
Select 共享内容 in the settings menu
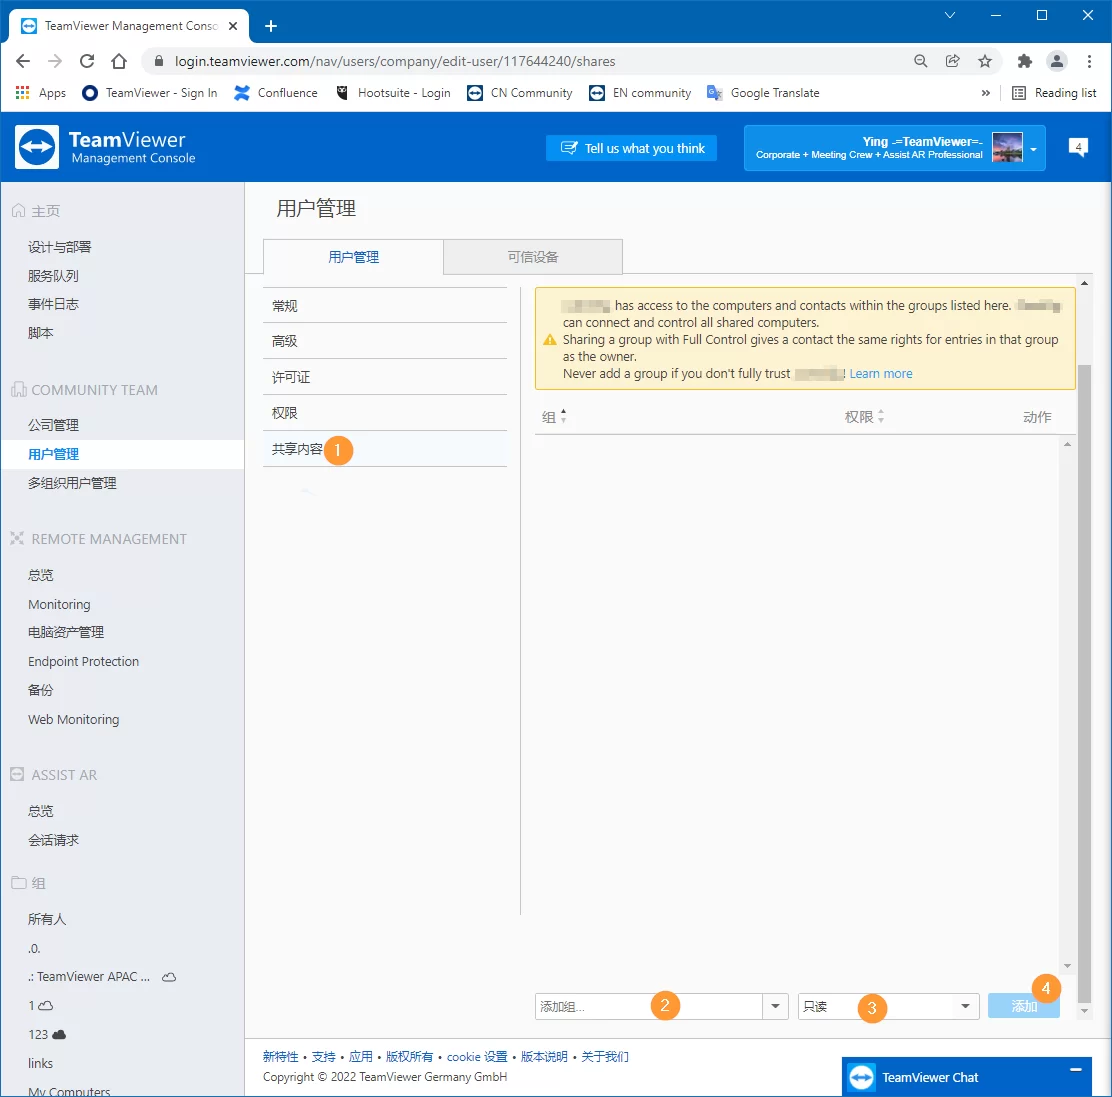click(297, 449)
